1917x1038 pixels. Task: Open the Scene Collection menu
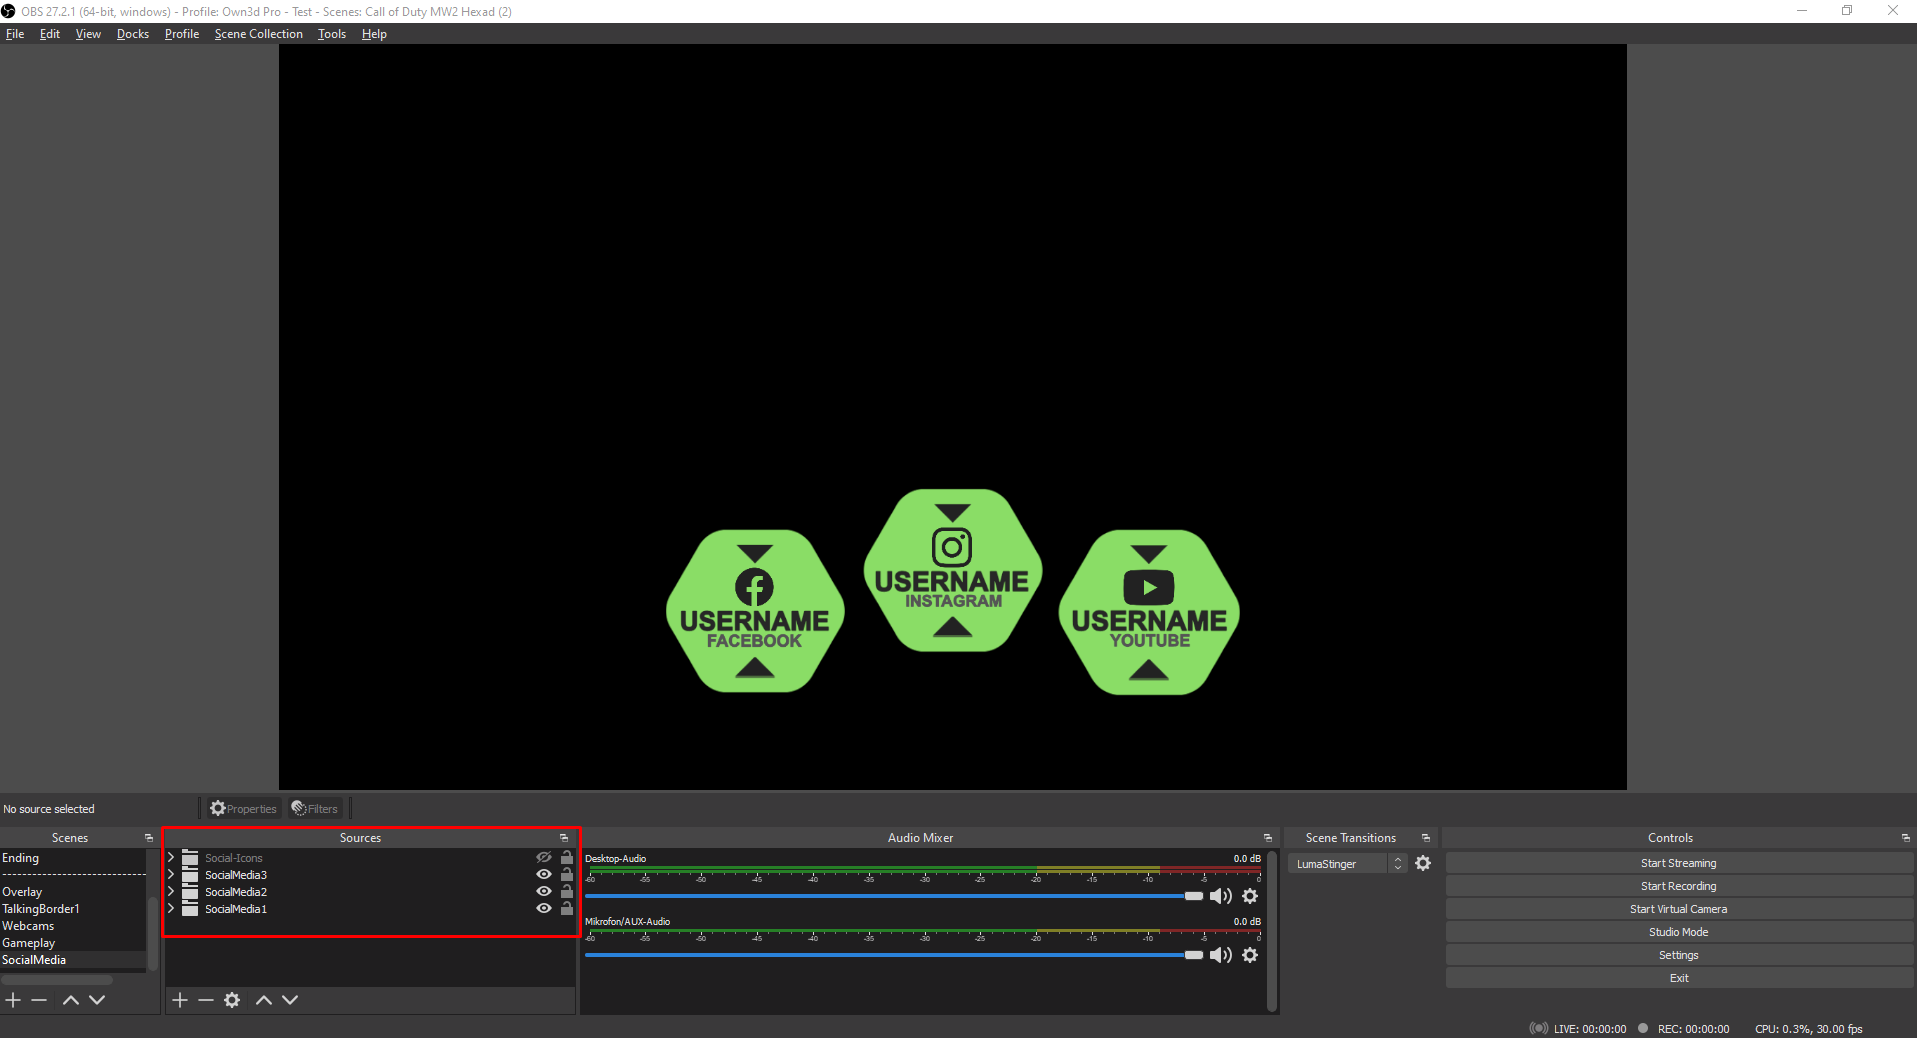258,34
